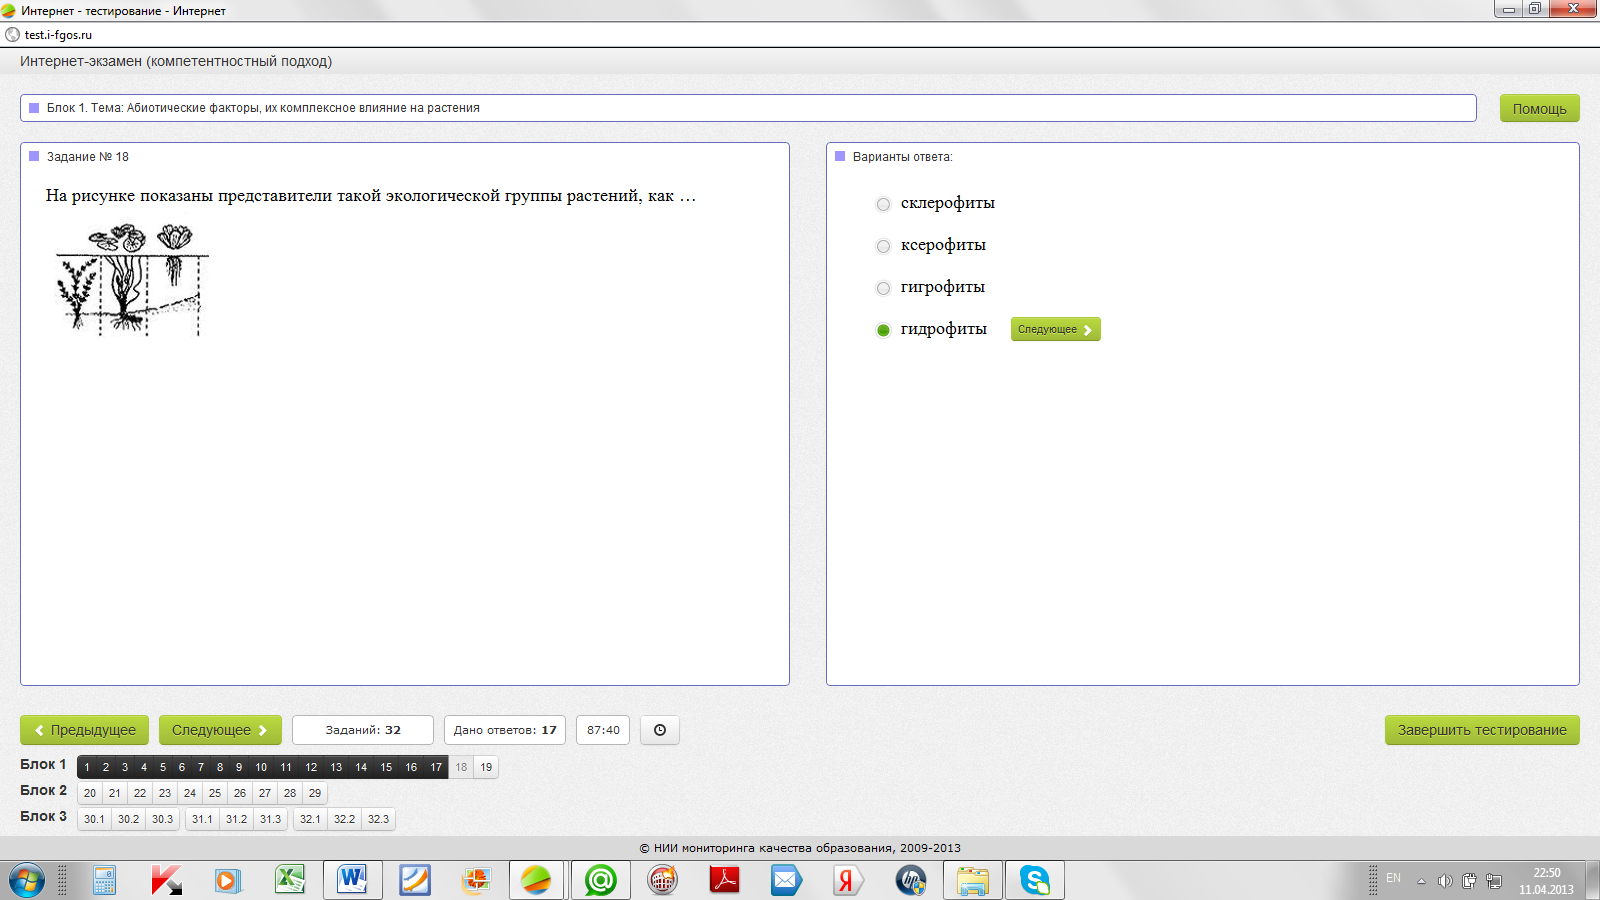Click the large Следующее button at bottom left

(x=220, y=730)
